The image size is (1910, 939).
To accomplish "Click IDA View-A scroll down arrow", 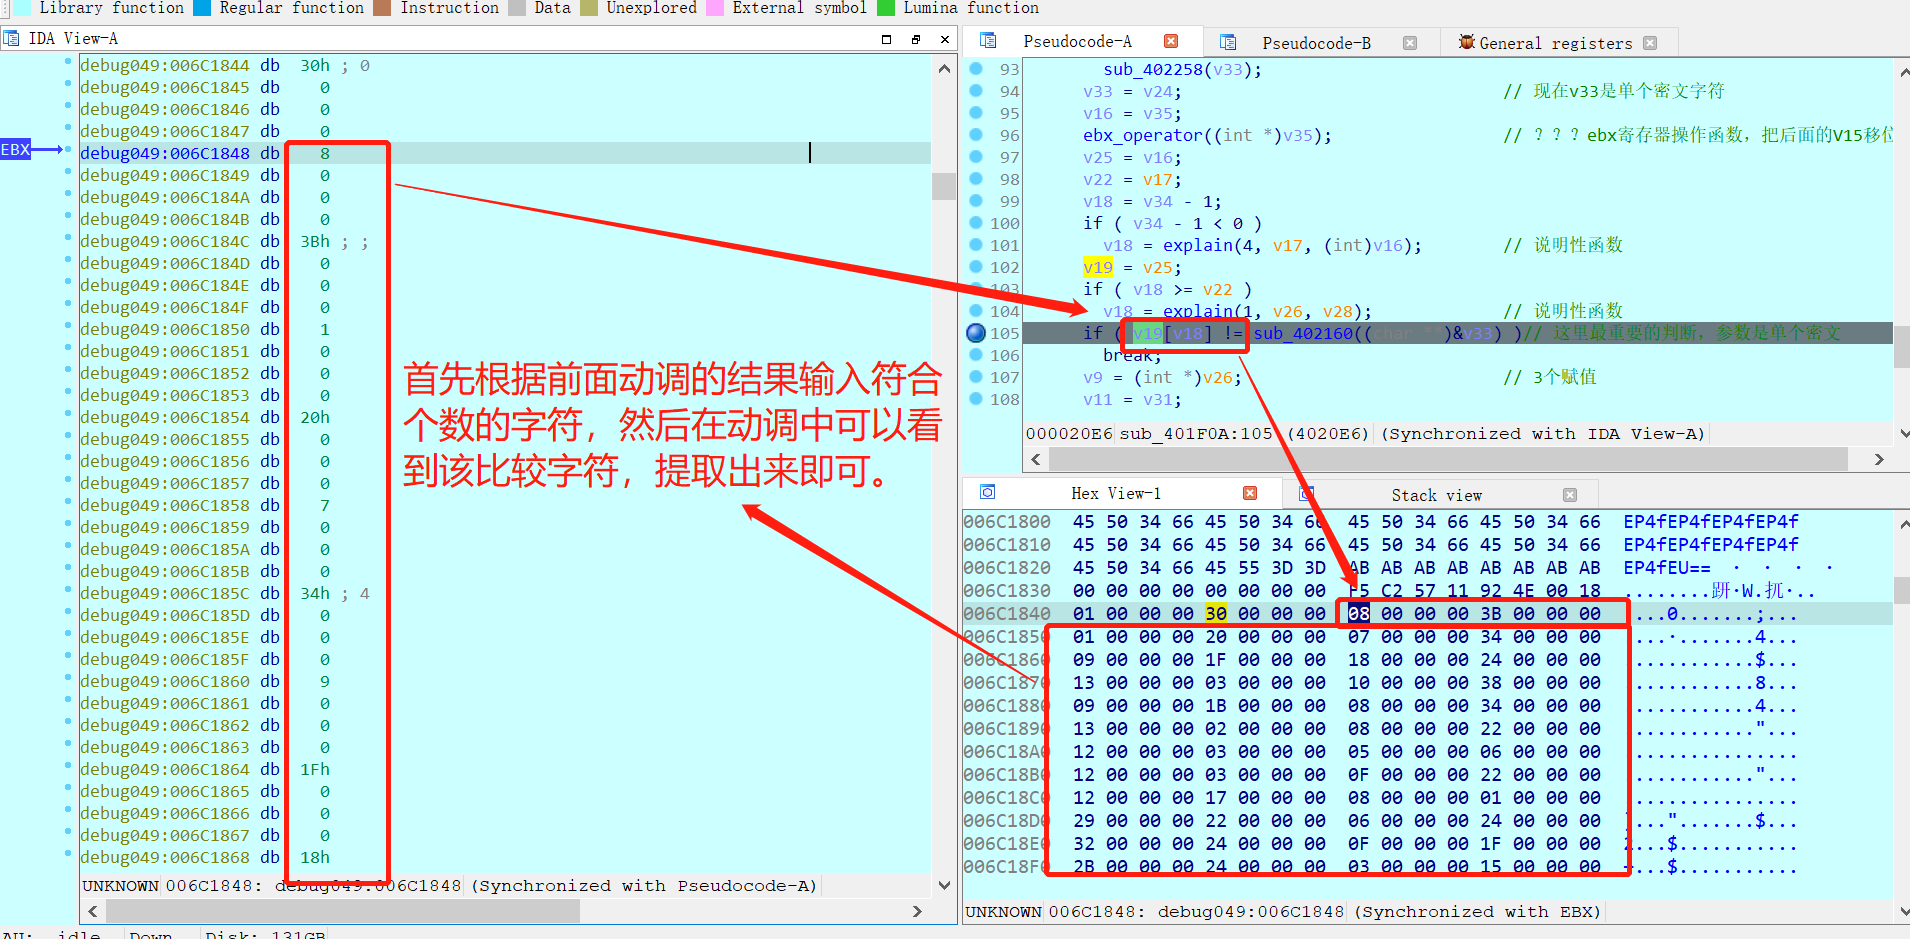I will 944,885.
